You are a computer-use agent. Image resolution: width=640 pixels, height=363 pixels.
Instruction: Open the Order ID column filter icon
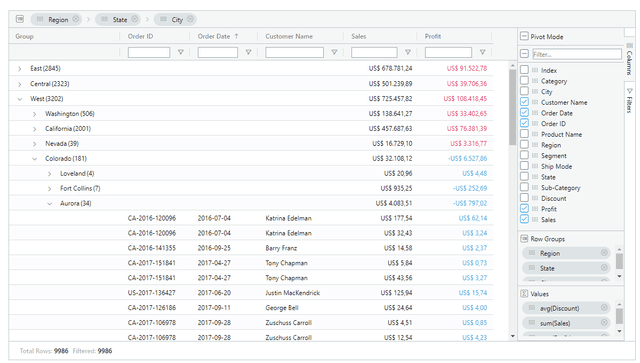click(180, 52)
